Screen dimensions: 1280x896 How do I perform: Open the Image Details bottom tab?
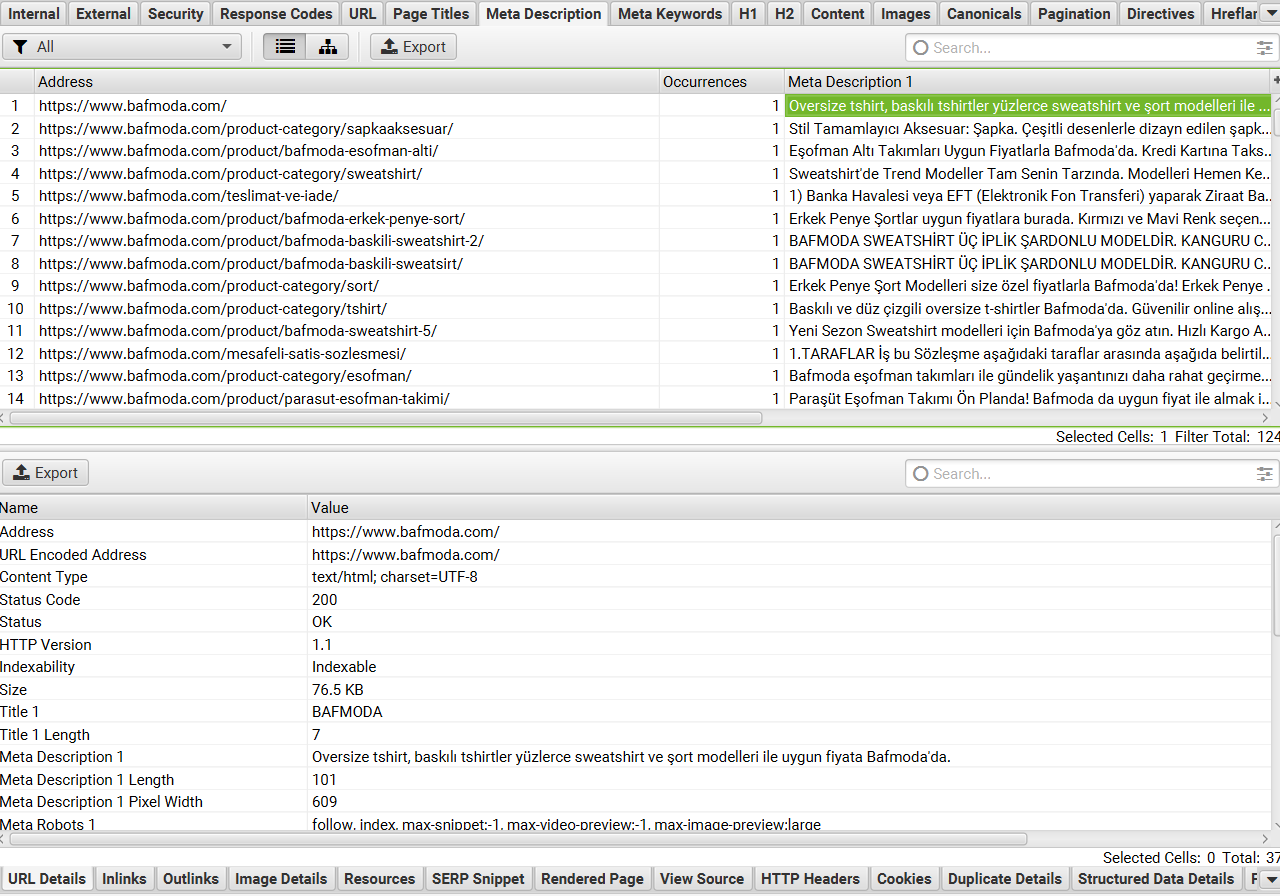(281, 879)
